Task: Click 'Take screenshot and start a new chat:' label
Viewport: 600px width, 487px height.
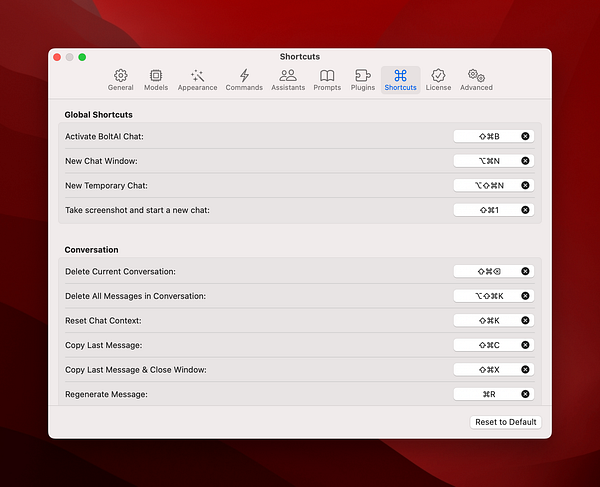Action: coord(137,210)
